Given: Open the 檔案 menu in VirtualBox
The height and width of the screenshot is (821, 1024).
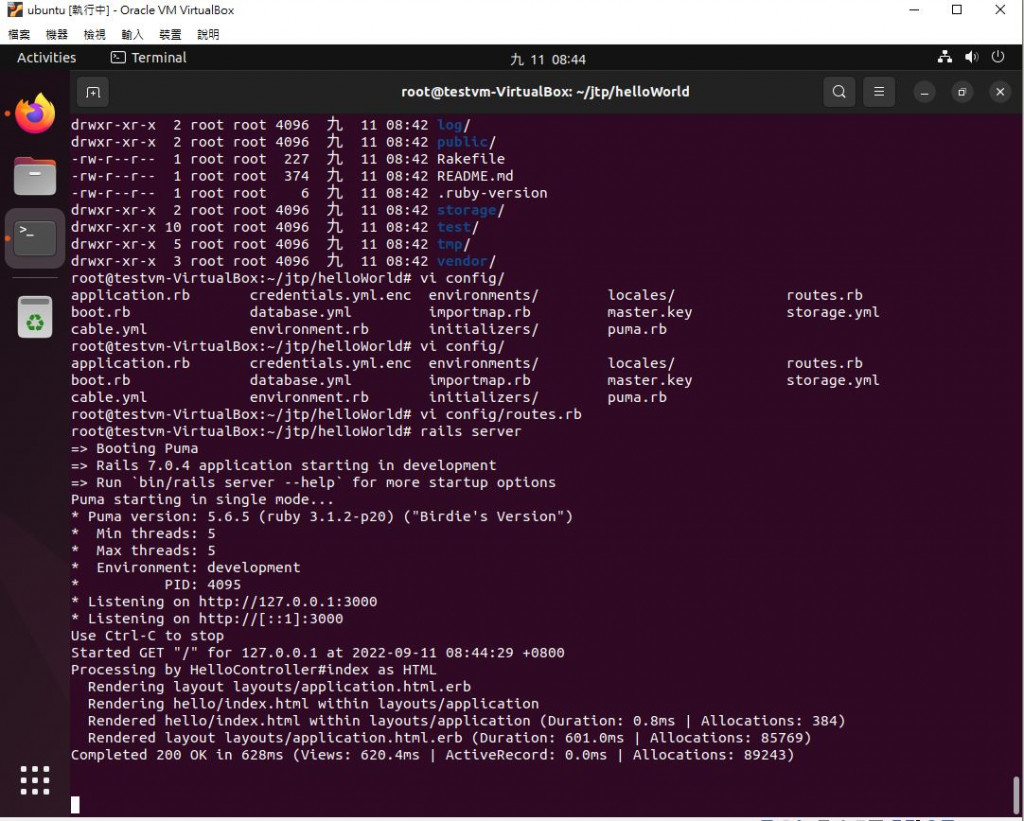Looking at the screenshot, I should coord(19,35).
